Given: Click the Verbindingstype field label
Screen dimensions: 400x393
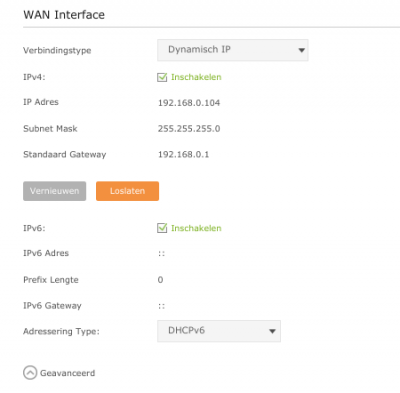Looking at the screenshot, I should [x=57, y=51].
